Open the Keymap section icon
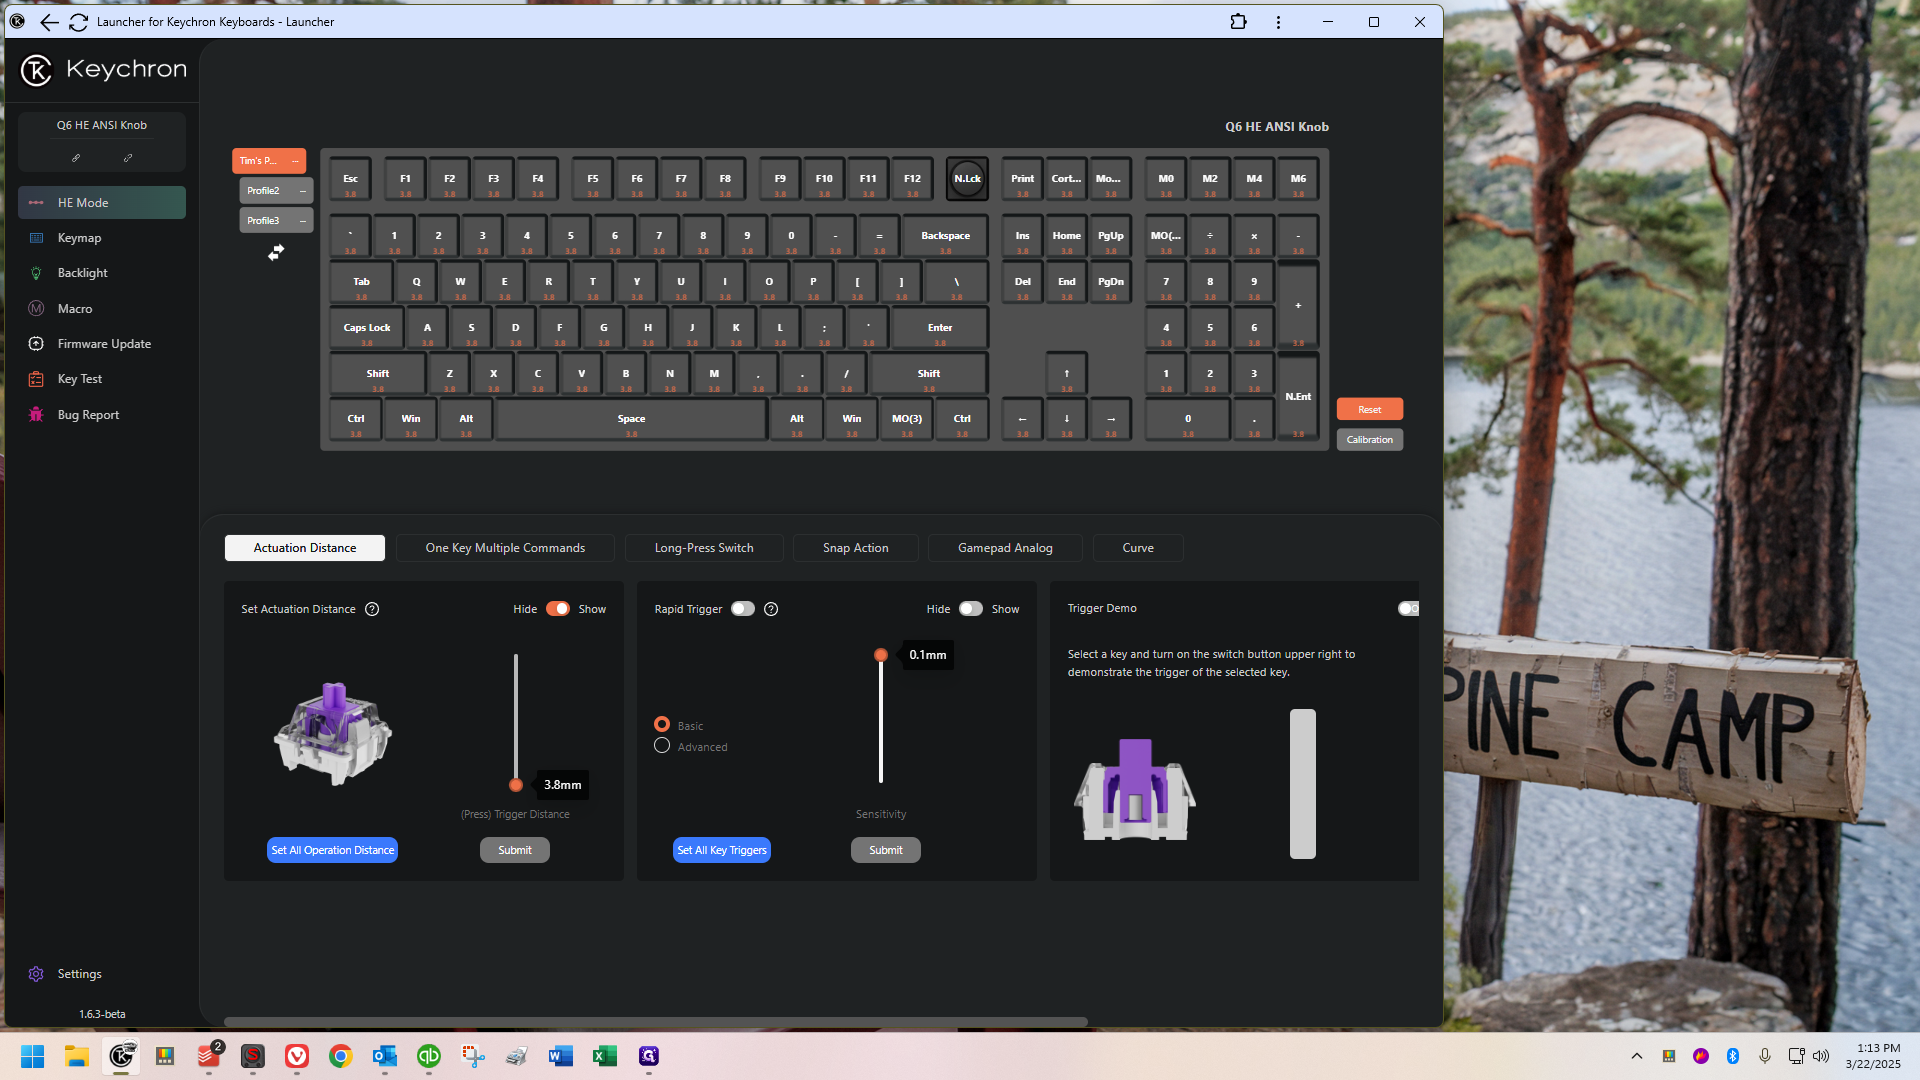The width and height of the screenshot is (1920, 1080). tap(37, 238)
